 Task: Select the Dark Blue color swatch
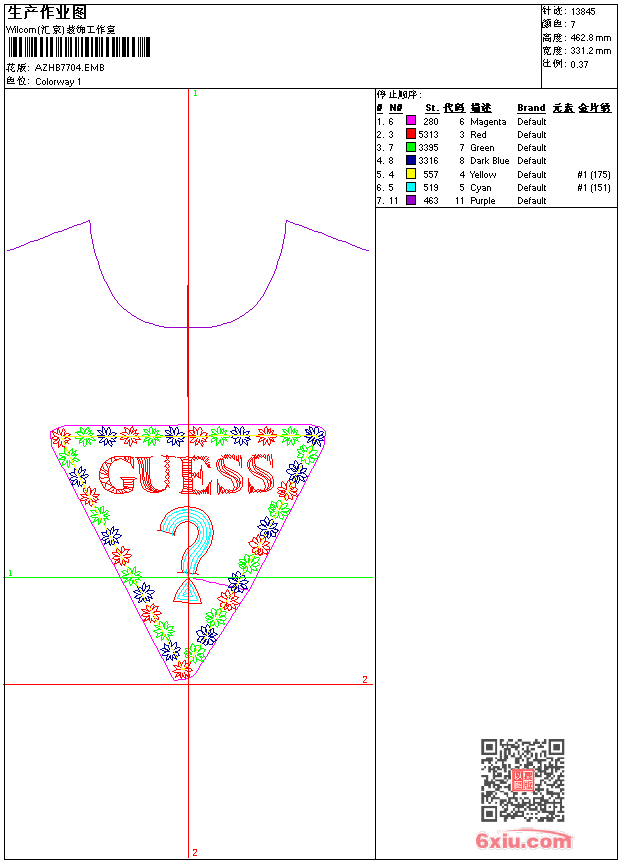[x=410, y=160]
